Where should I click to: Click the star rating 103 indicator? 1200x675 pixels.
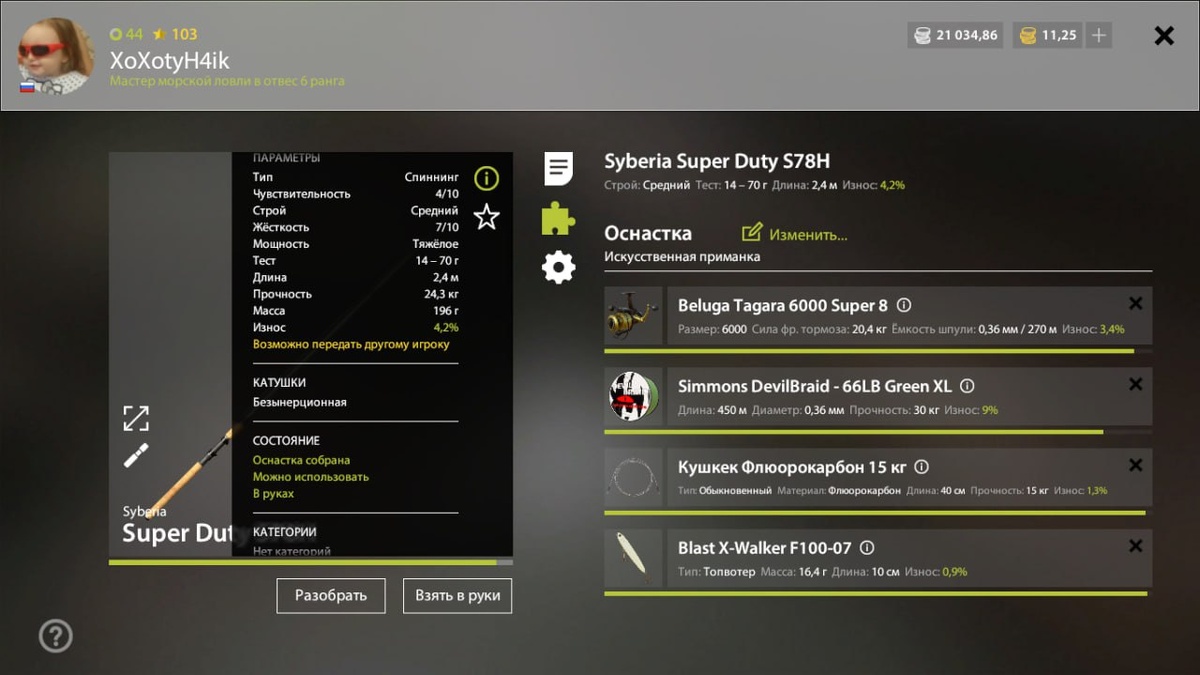[175, 34]
